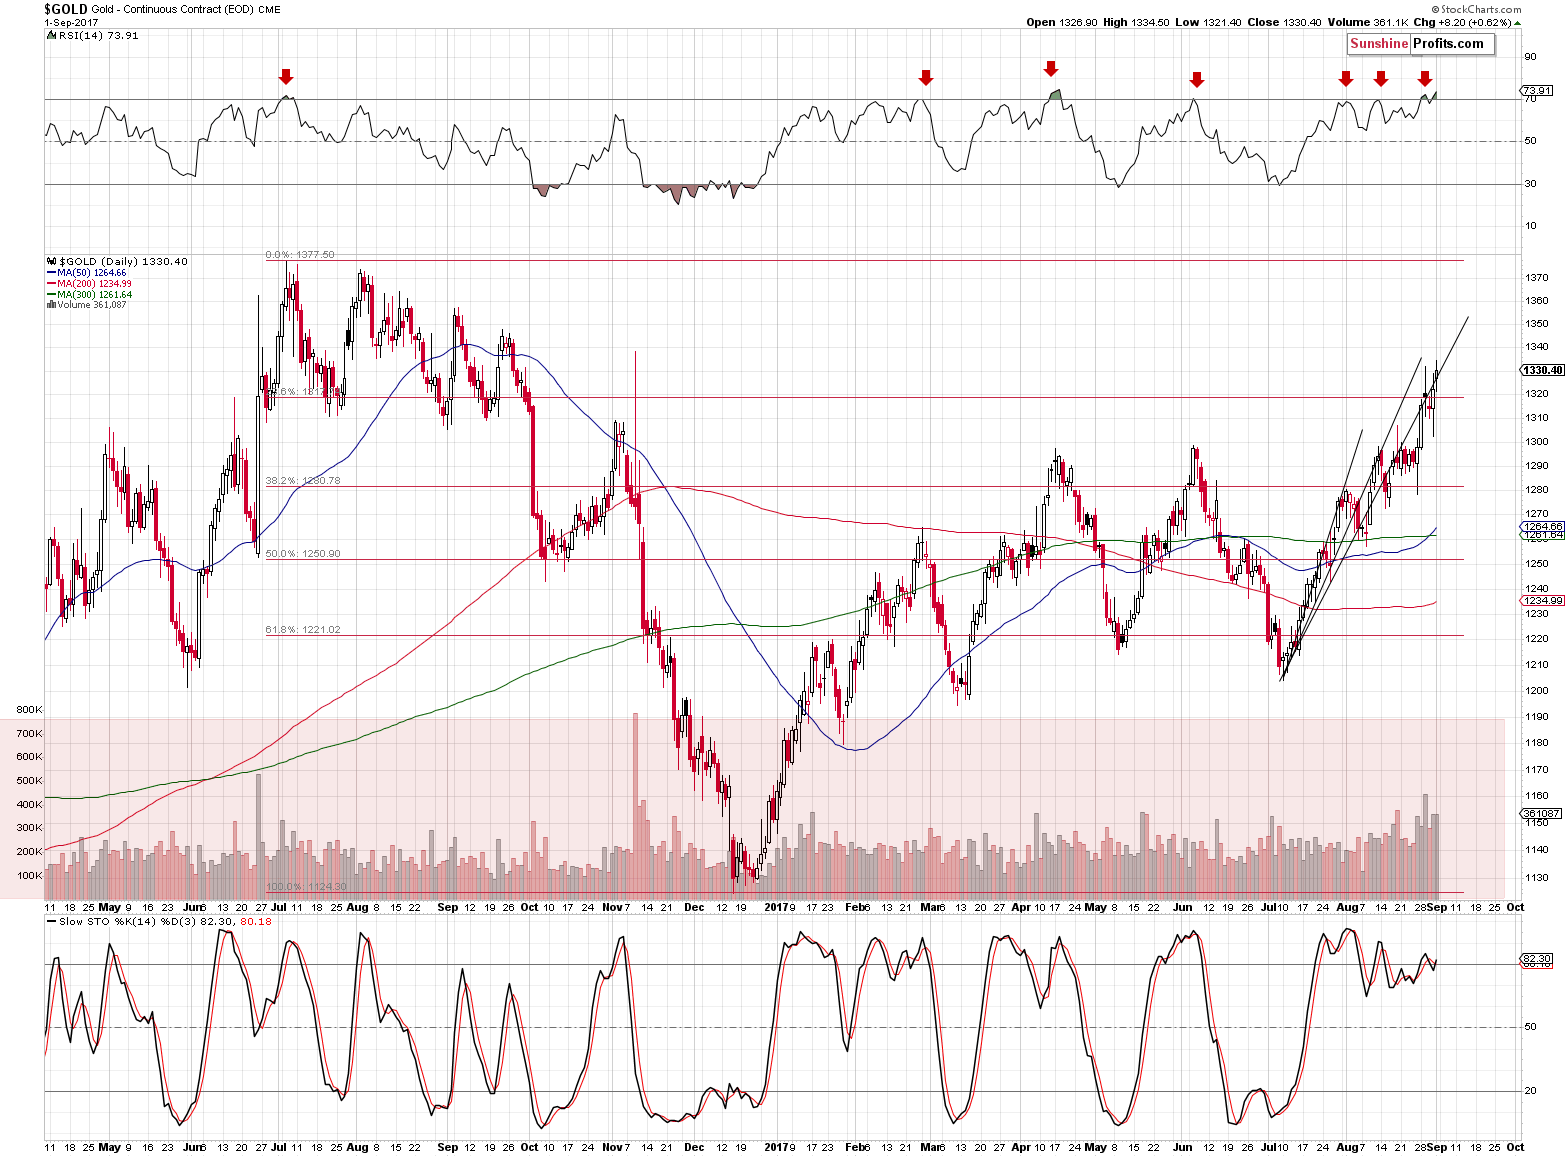
Task: Click the 1200 price axis label
Action: click(x=1538, y=690)
